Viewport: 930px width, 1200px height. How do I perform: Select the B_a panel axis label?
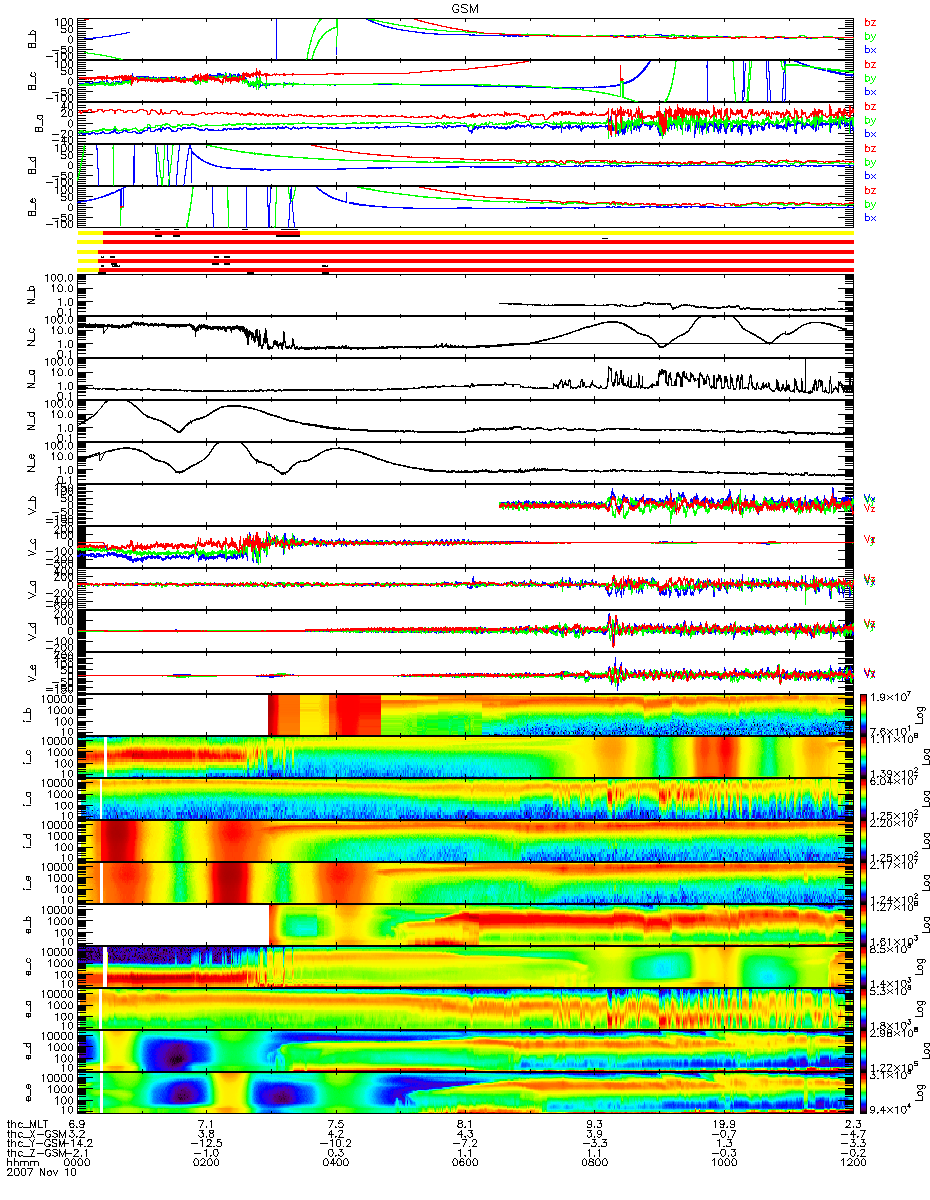(40, 122)
